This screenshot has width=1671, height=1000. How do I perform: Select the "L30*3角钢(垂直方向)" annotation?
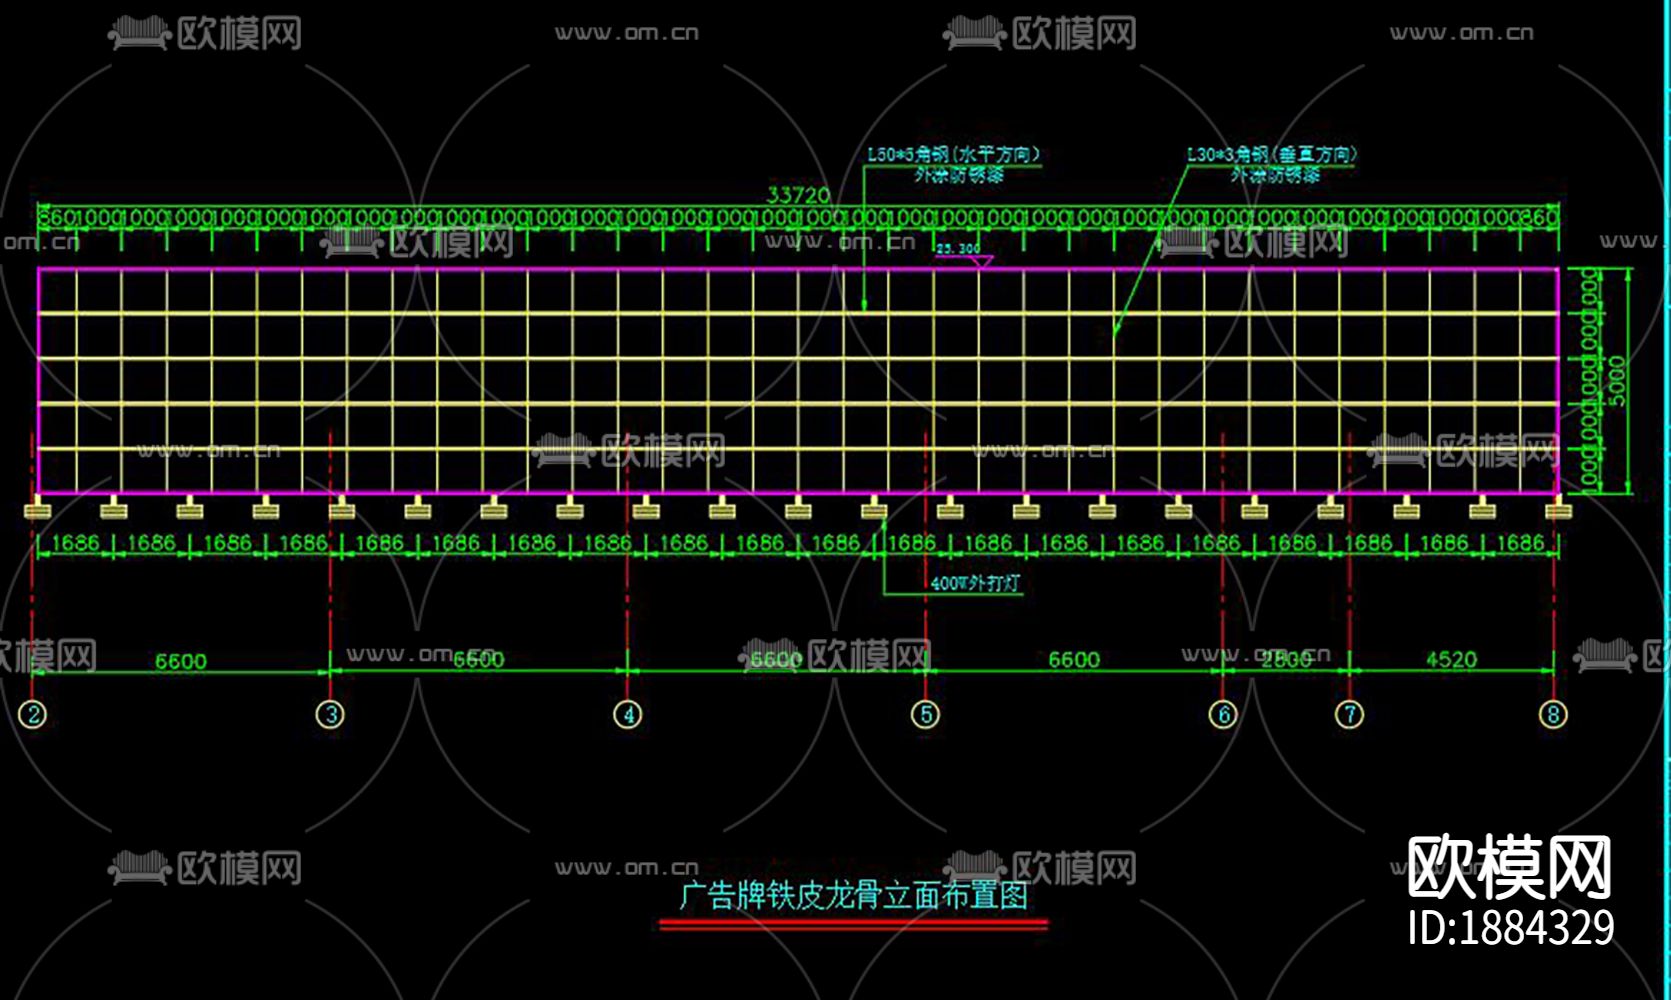coord(1272,155)
